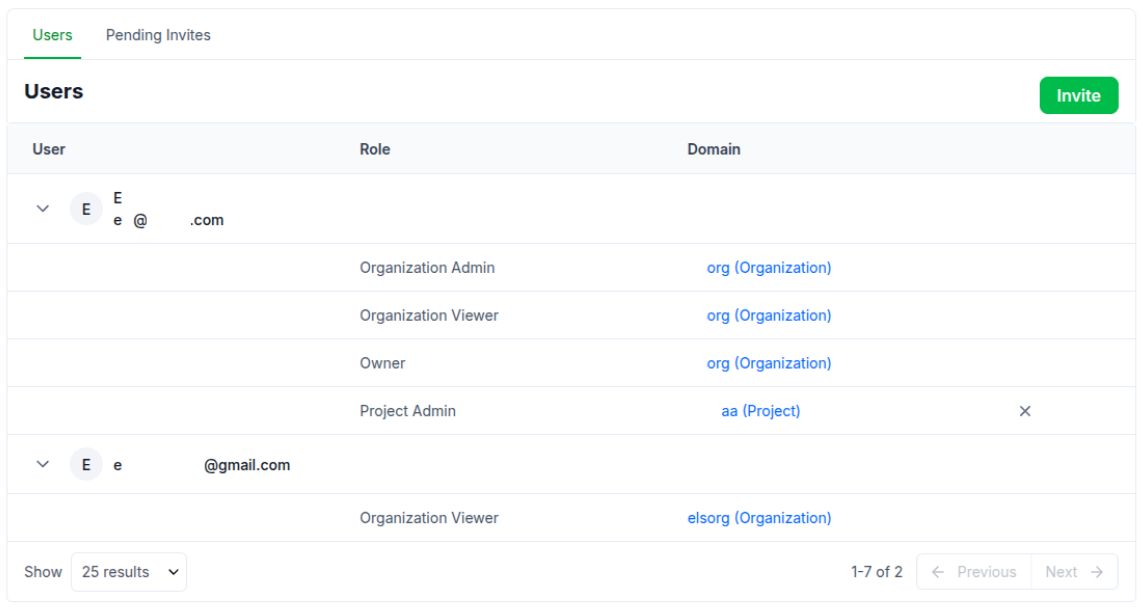Open the elsorg (Organization) link

tap(759, 518)
